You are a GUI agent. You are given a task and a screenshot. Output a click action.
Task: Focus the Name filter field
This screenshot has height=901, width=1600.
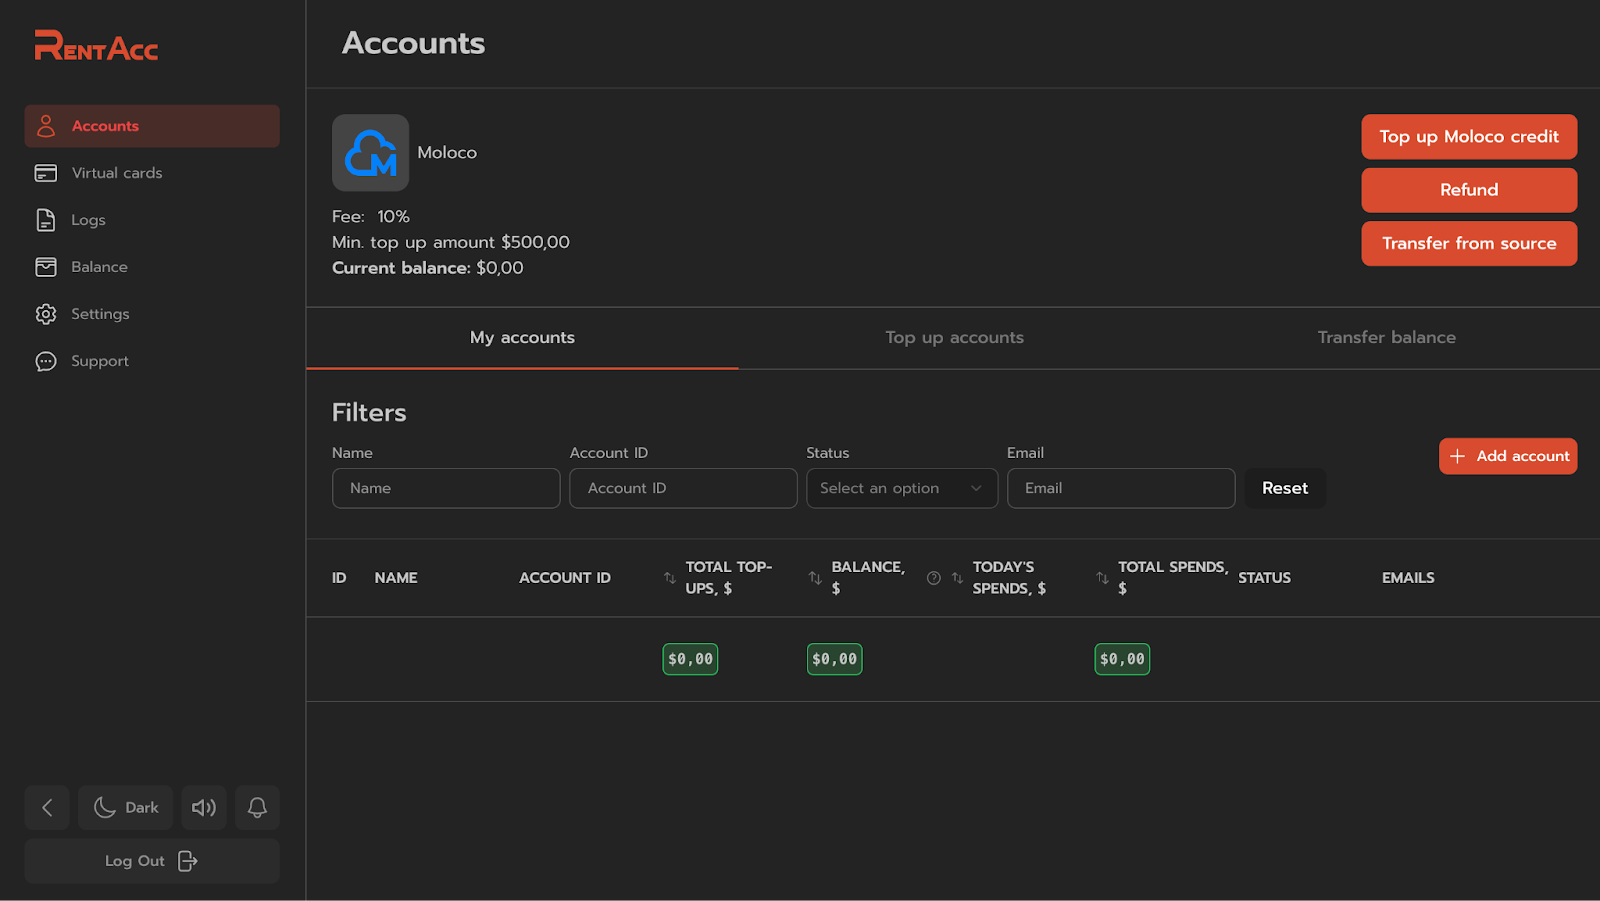(446, 488)
